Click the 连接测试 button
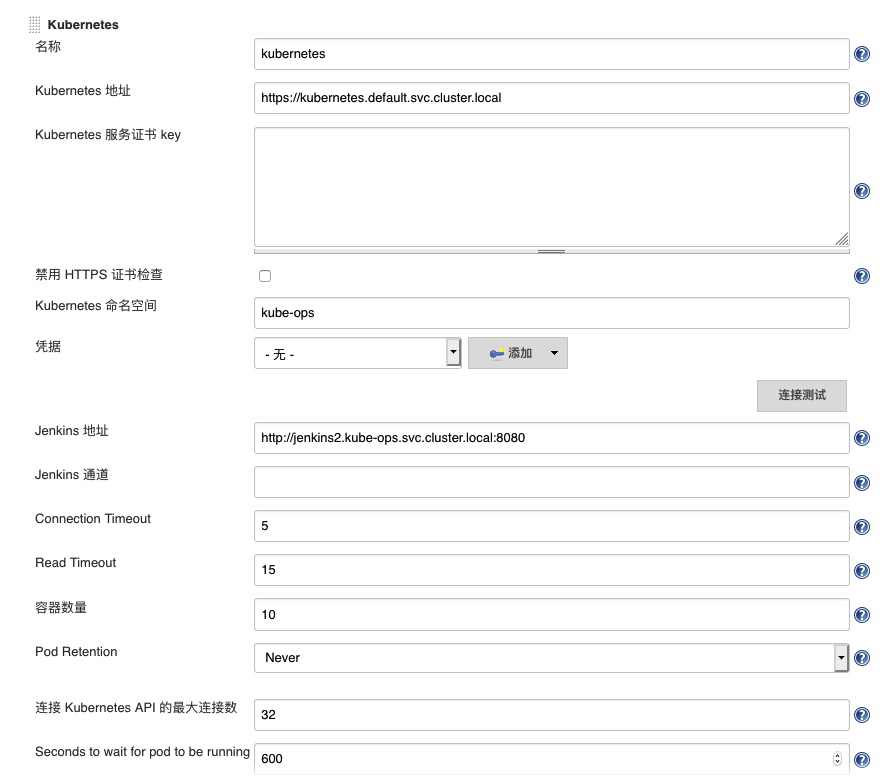Image resolution: width=890 pixels, height=783 pixels. coord(802,395)
